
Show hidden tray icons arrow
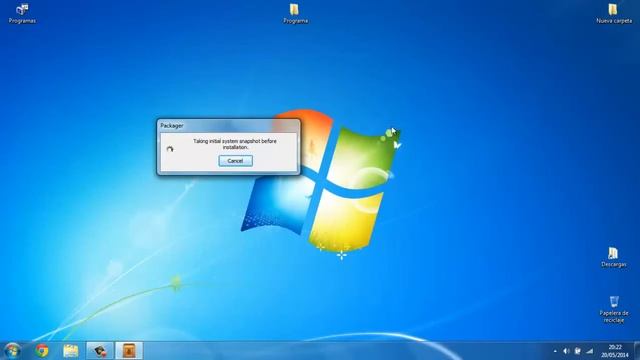click(x=555, y=351)
